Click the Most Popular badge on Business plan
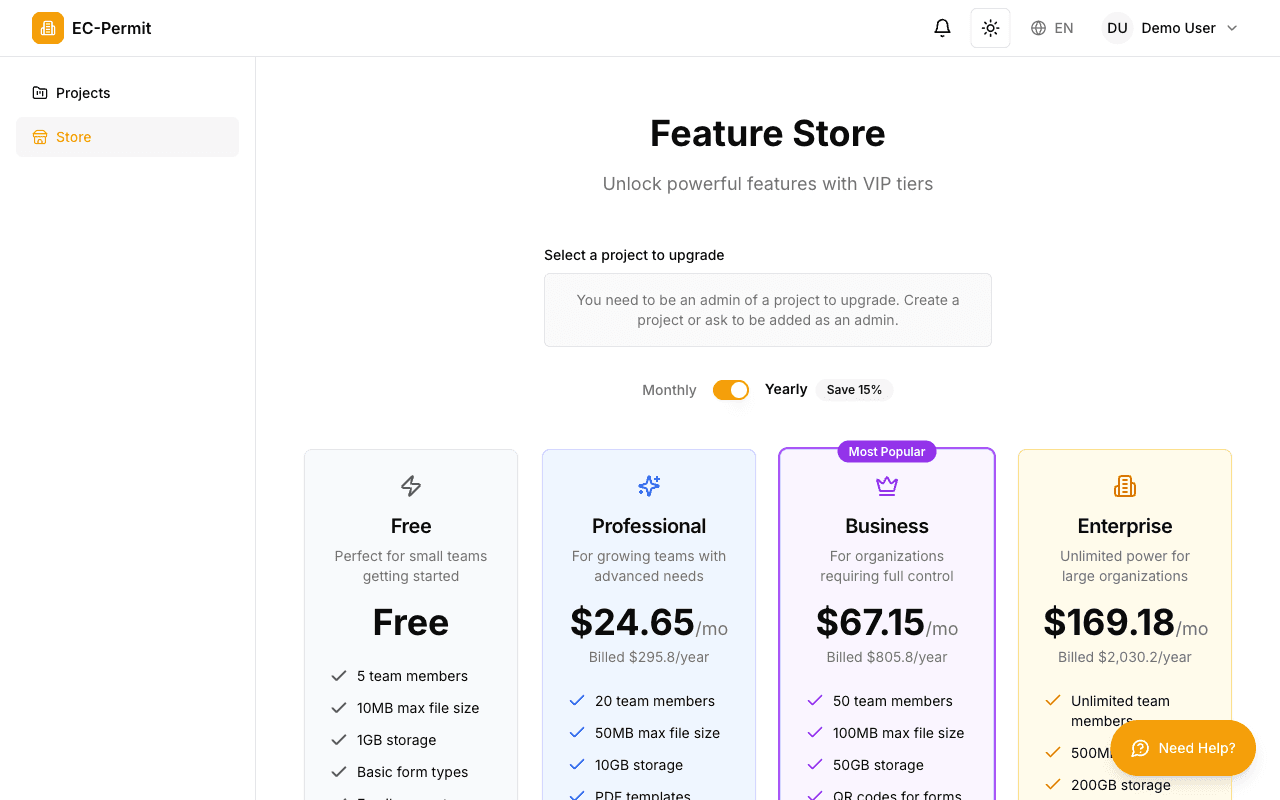Screen dimensions: 1280x800 coord(886,451)
